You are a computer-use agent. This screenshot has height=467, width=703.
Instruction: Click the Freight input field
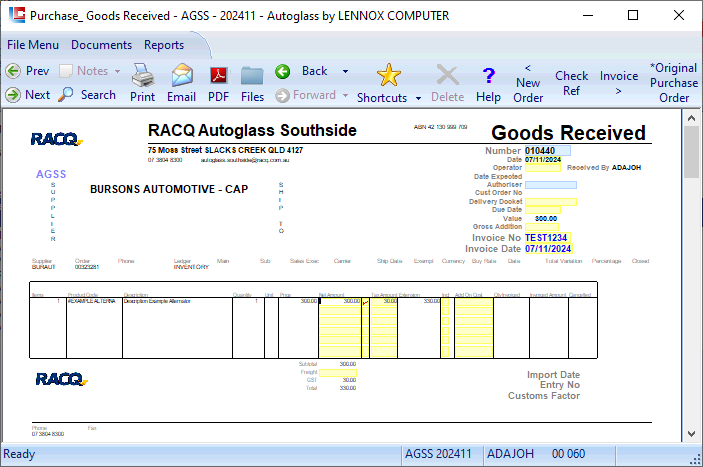coord(338,372)
